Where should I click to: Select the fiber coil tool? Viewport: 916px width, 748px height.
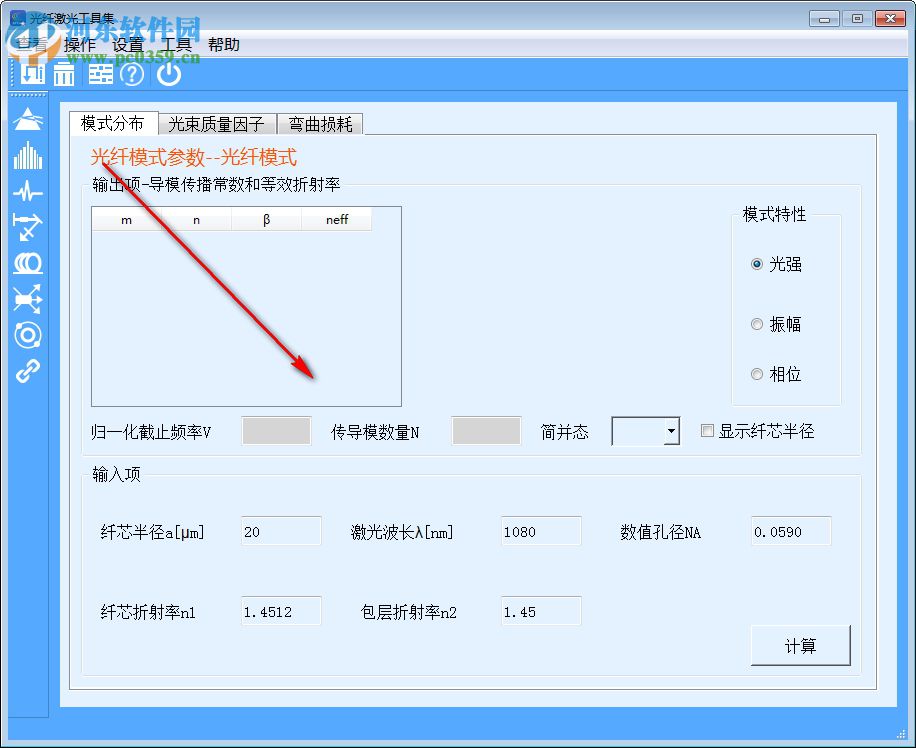point(27,264)
